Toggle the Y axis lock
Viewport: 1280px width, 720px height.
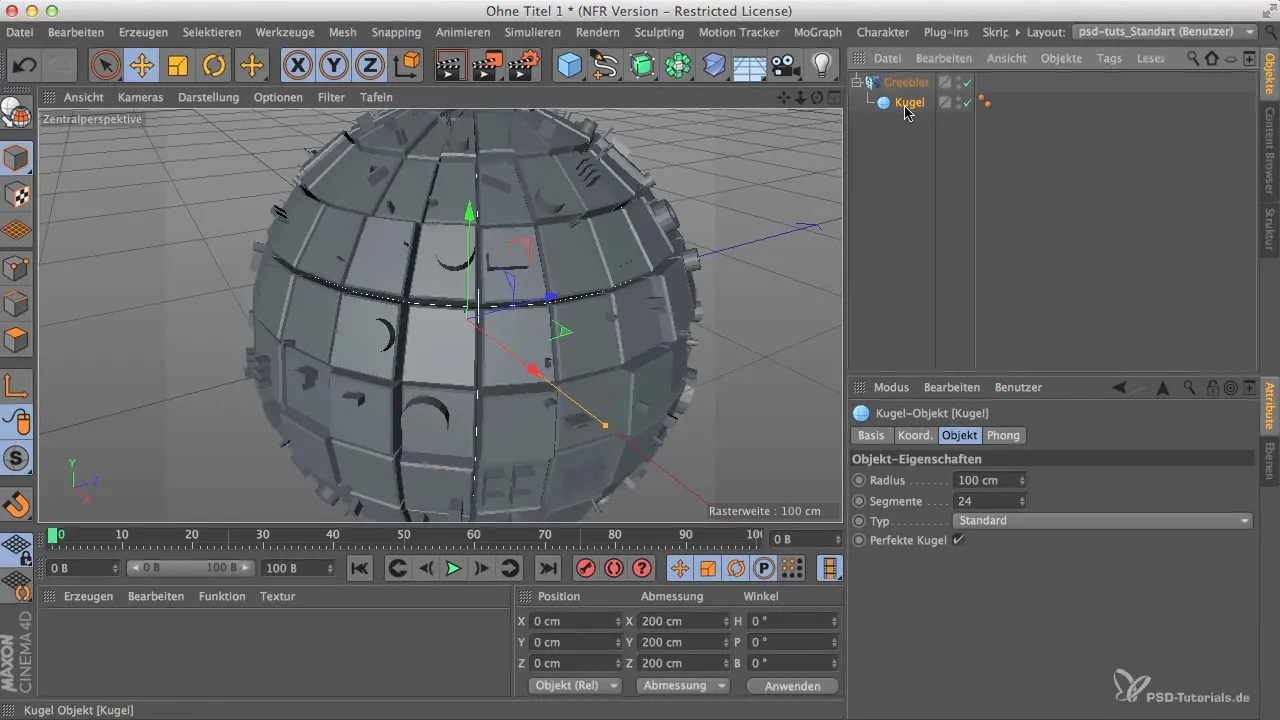(334, 66)
